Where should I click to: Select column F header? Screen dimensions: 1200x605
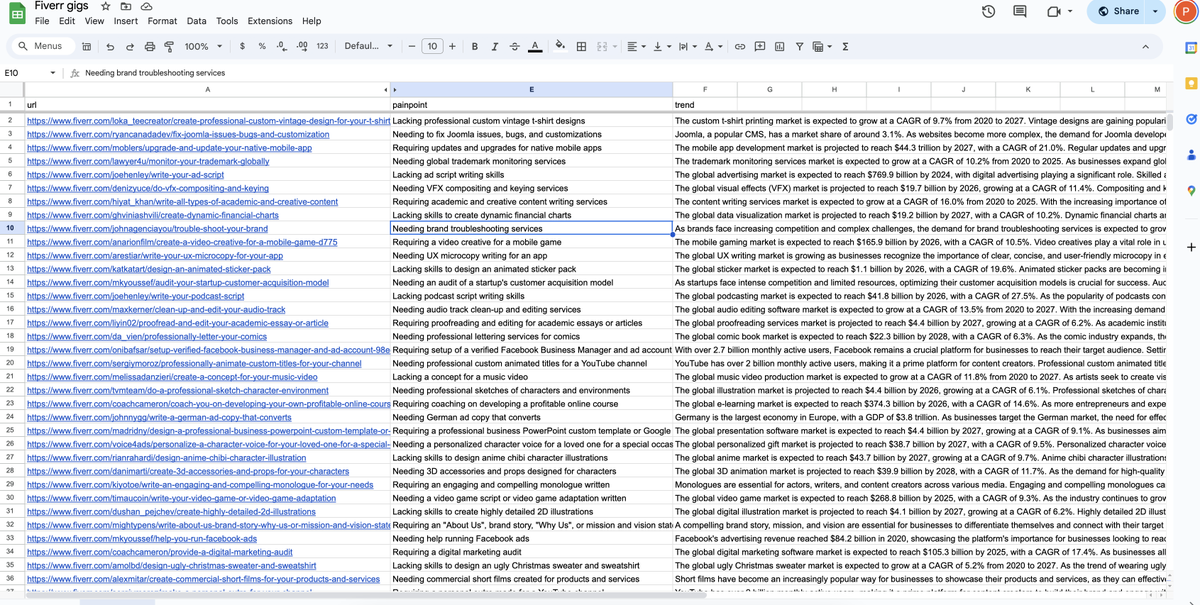(705, 90)
